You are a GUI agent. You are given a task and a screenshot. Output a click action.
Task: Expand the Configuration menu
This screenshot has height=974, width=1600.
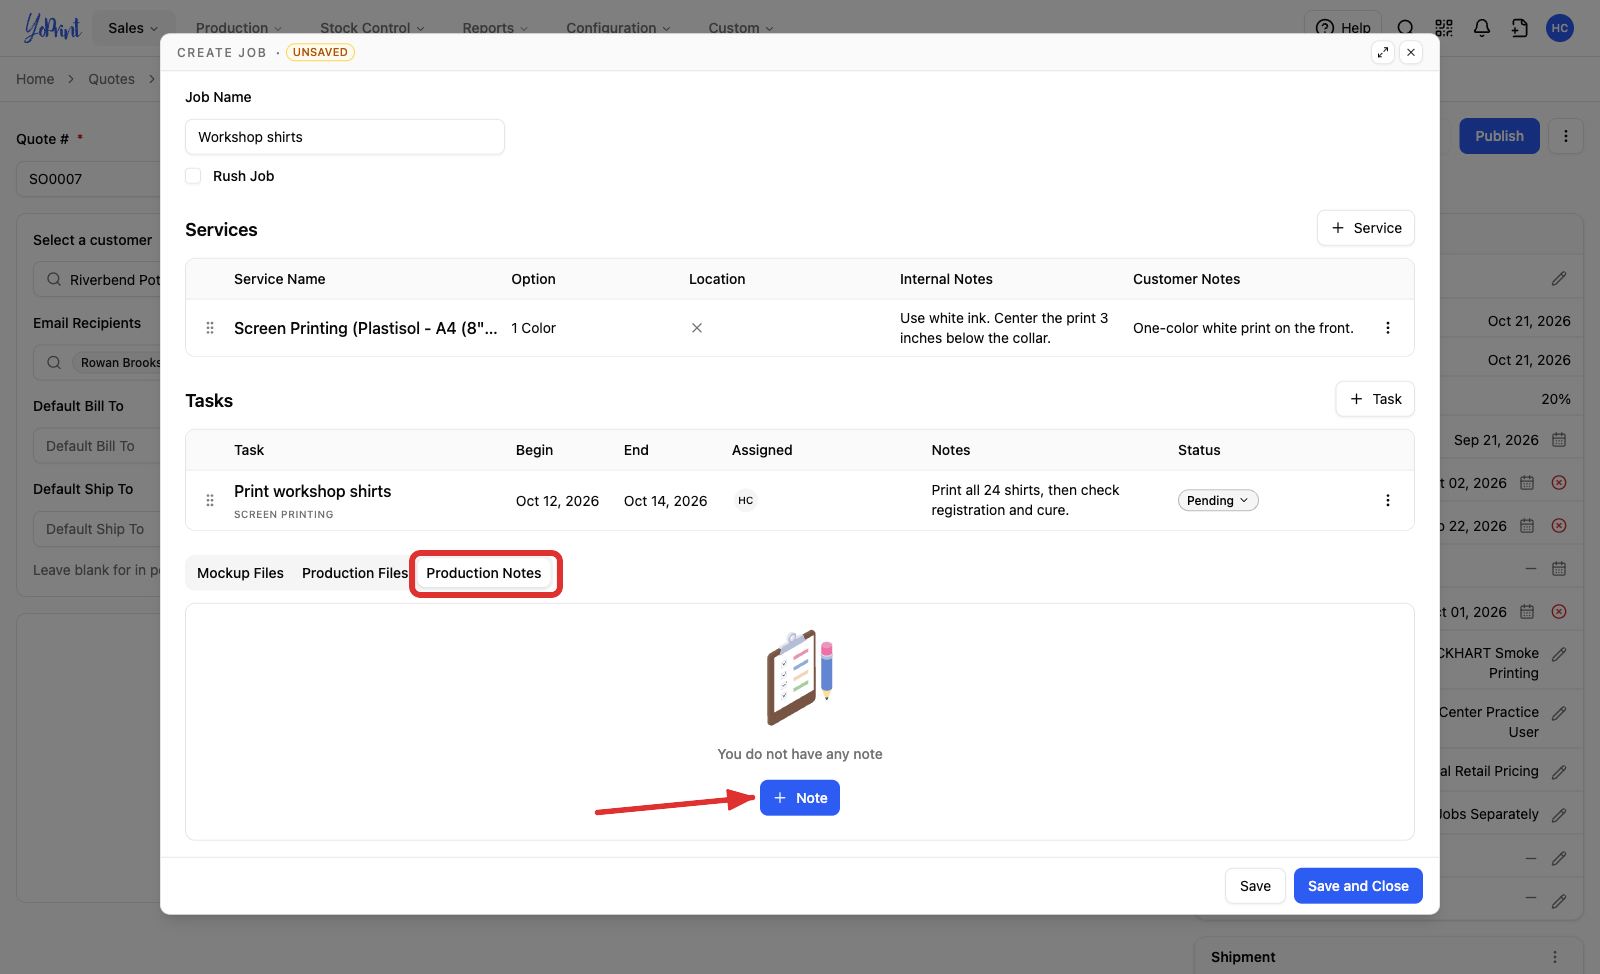pos(618,28)
